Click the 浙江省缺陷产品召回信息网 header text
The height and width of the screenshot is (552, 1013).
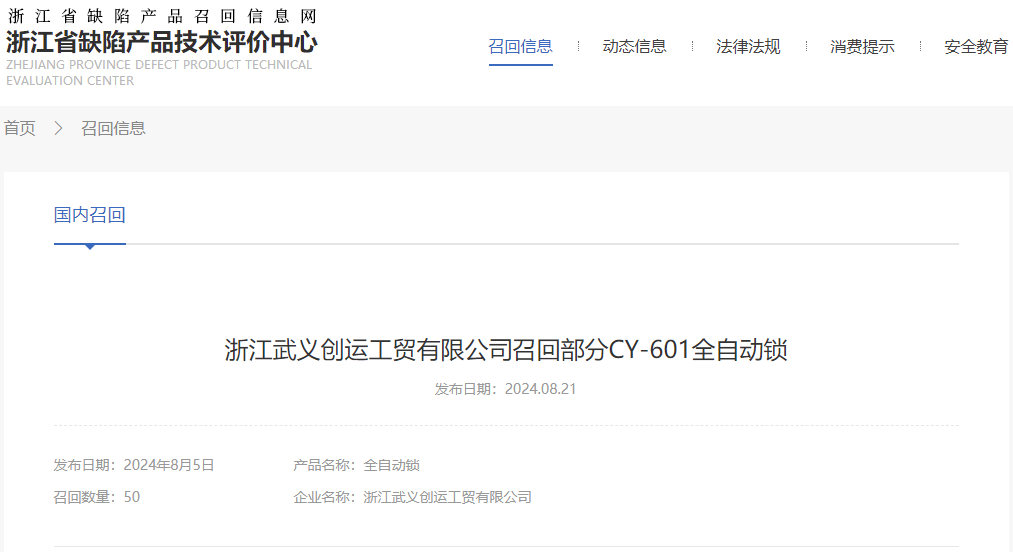click(x=162, y=16)
